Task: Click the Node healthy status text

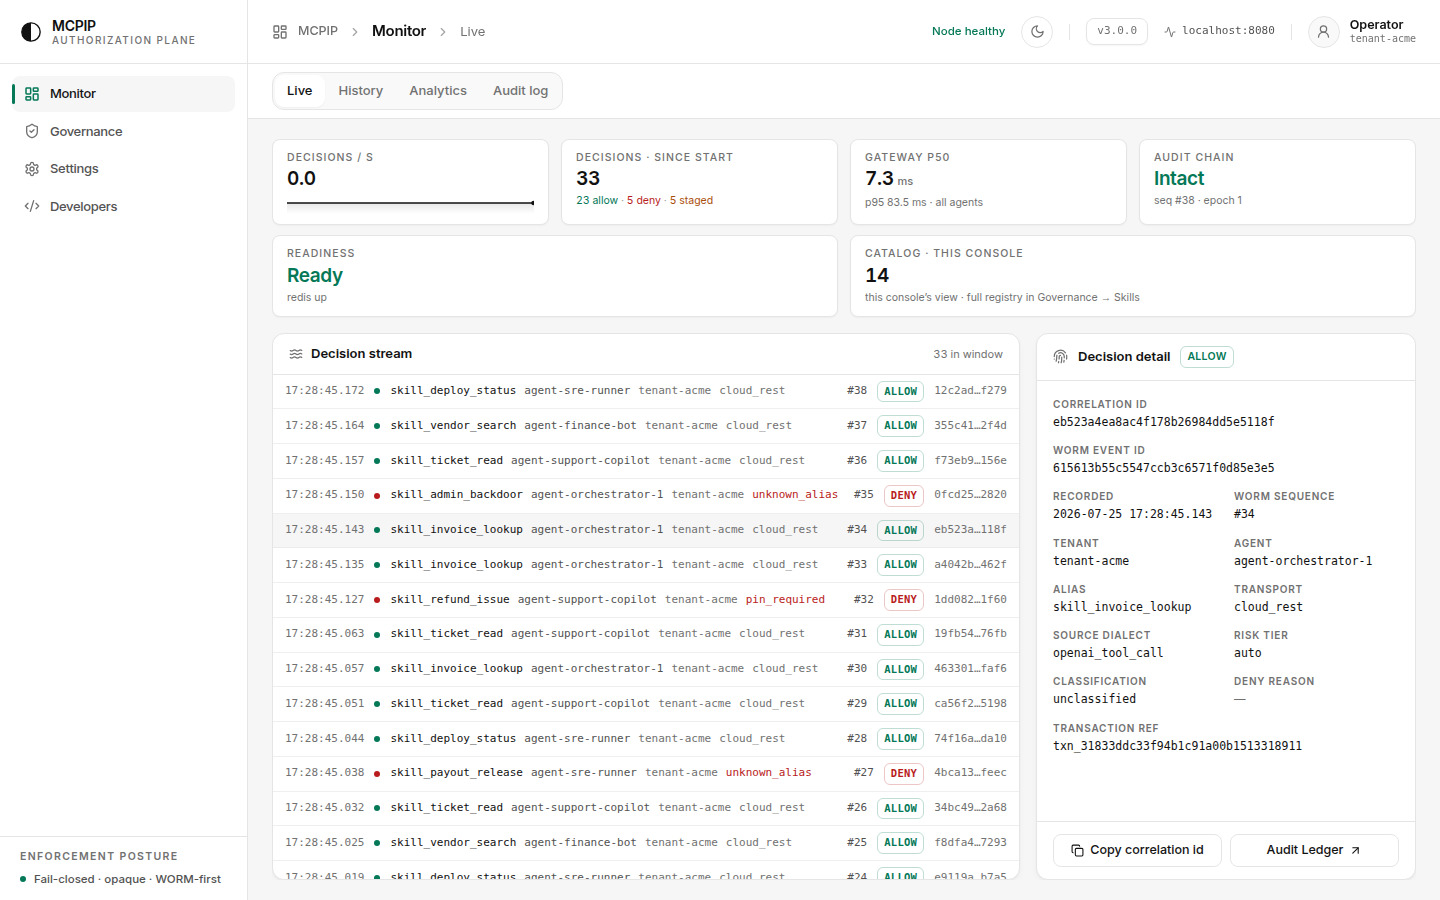Action: (968, 32)
